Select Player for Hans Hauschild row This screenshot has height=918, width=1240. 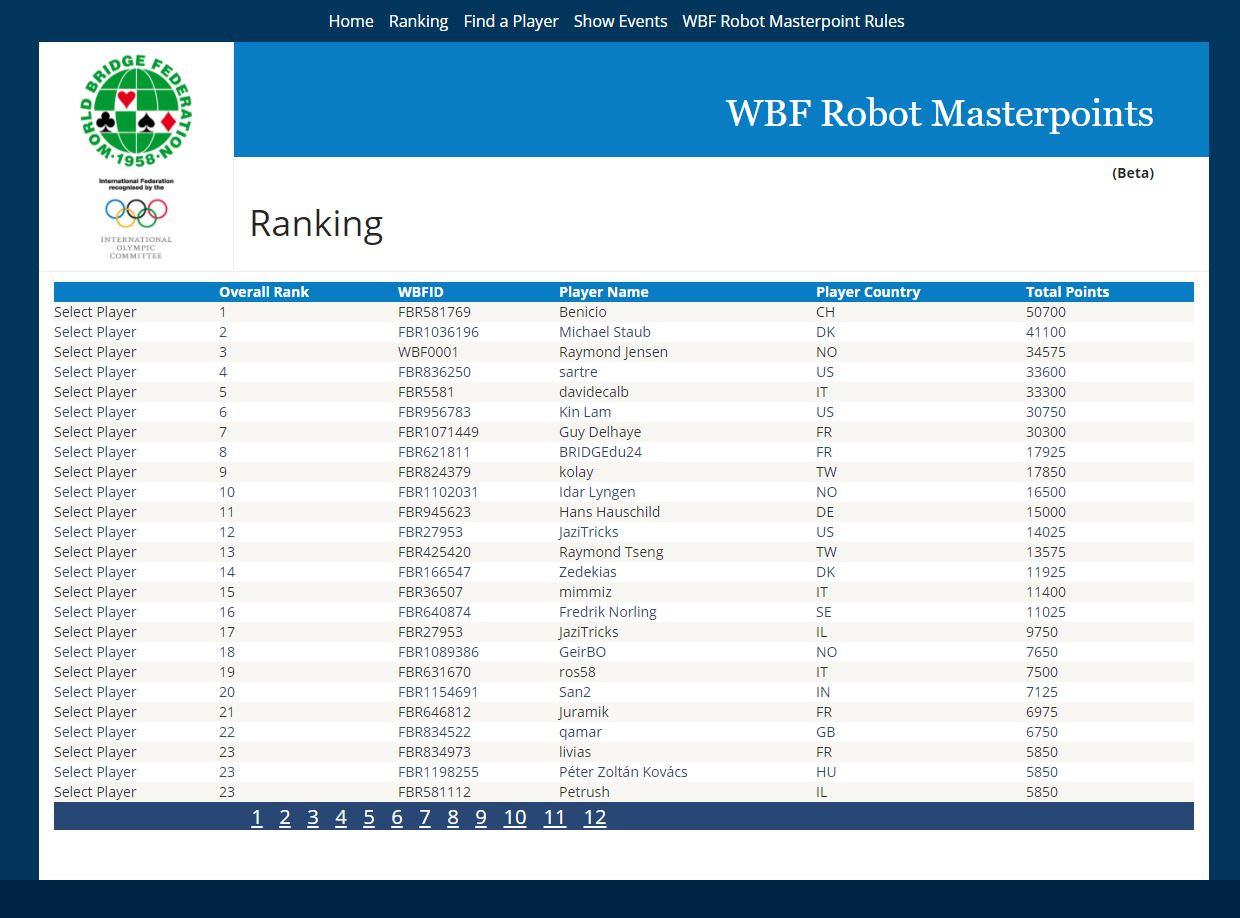point(95,512)
